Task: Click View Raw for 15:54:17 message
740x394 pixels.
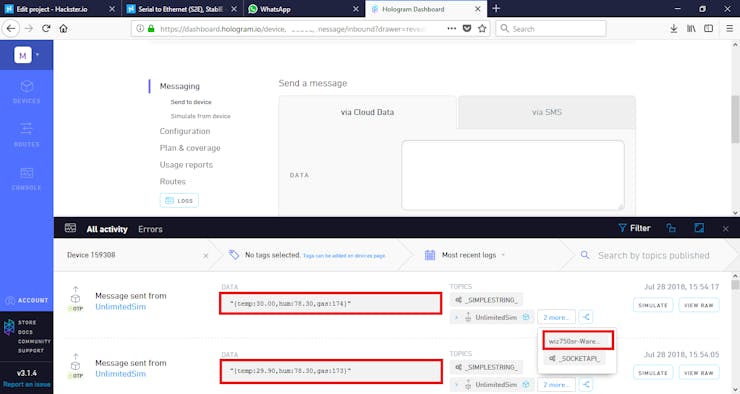Action: (x=698, y=305)
